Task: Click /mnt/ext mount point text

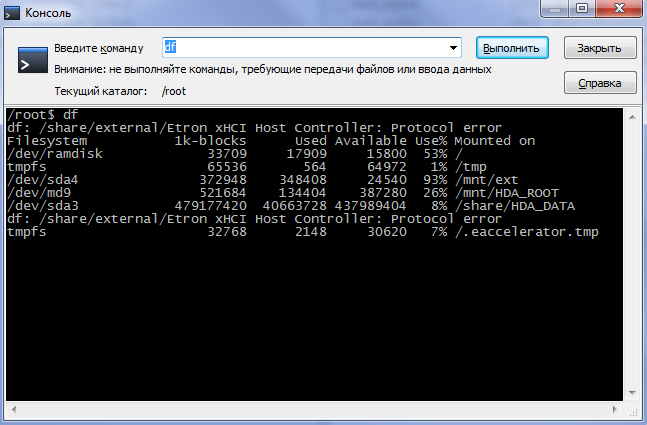Action: tap(486, 180)
